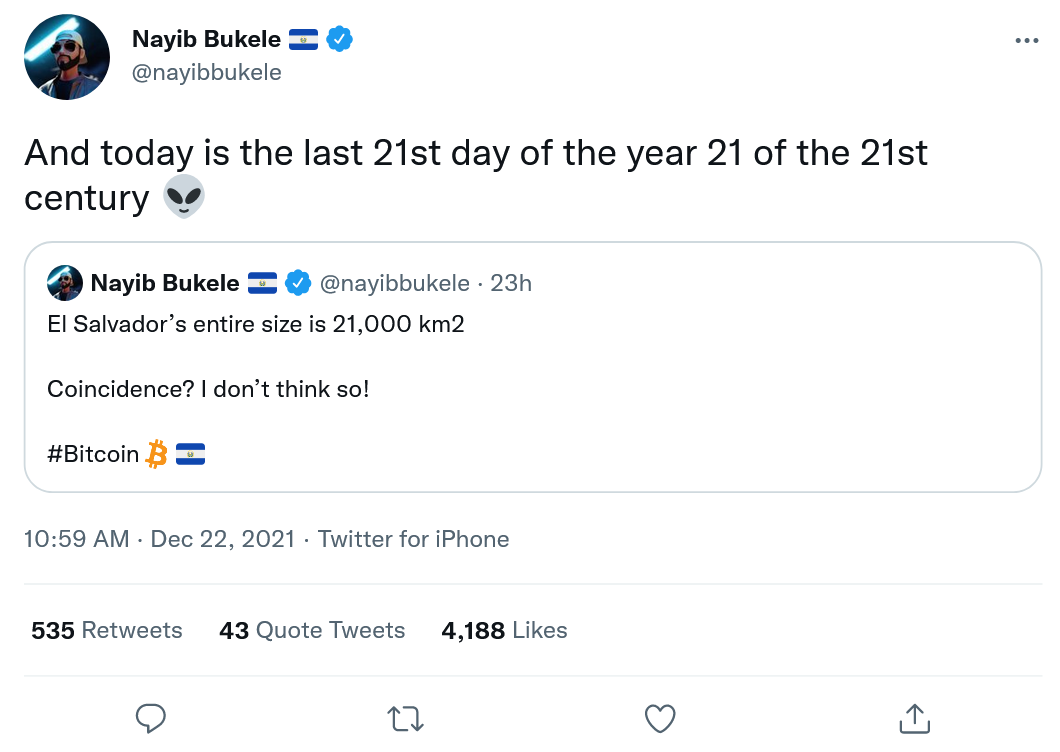Viewport: 1060px width, 752px height.
Task: Click the verified badge in quoted tweet
Action: [298, 283]
